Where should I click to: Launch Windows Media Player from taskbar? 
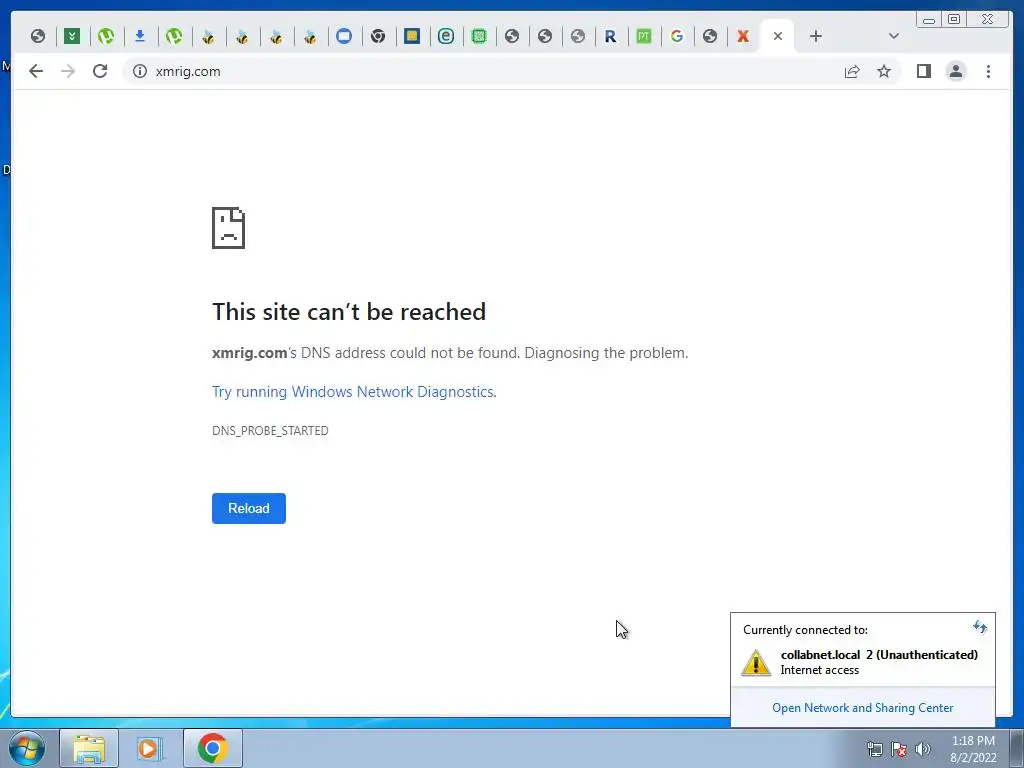pos(149,748)
